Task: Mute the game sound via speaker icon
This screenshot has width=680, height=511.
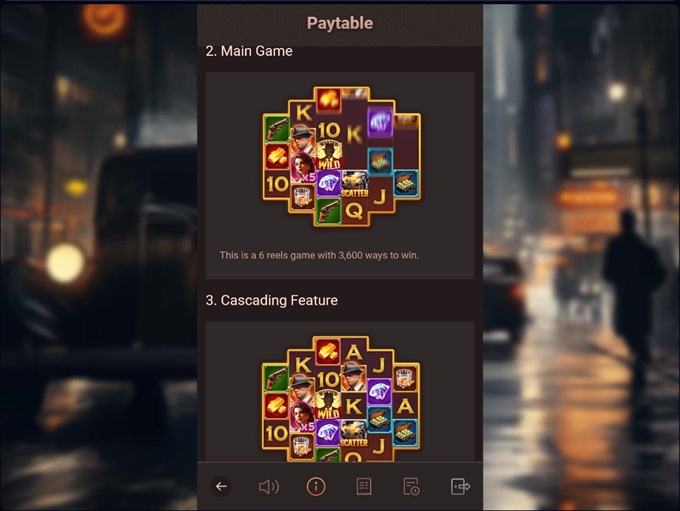Action: (269, 487)
